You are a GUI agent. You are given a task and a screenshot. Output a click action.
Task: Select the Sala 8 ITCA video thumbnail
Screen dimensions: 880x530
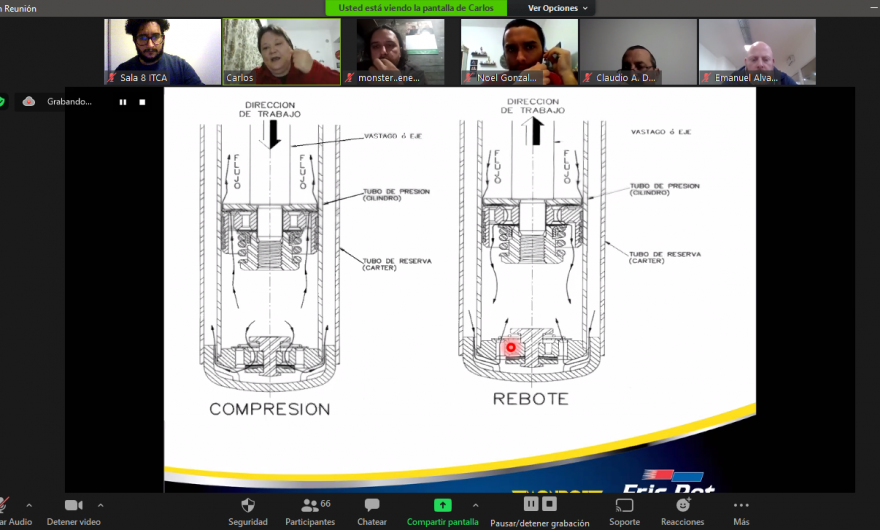[x=162, y=52]
